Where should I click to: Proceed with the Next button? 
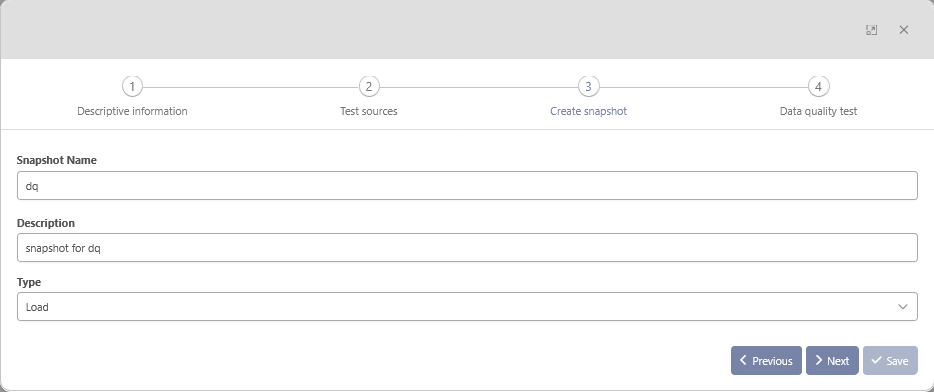pyautogui.click(x=832, y=360)
